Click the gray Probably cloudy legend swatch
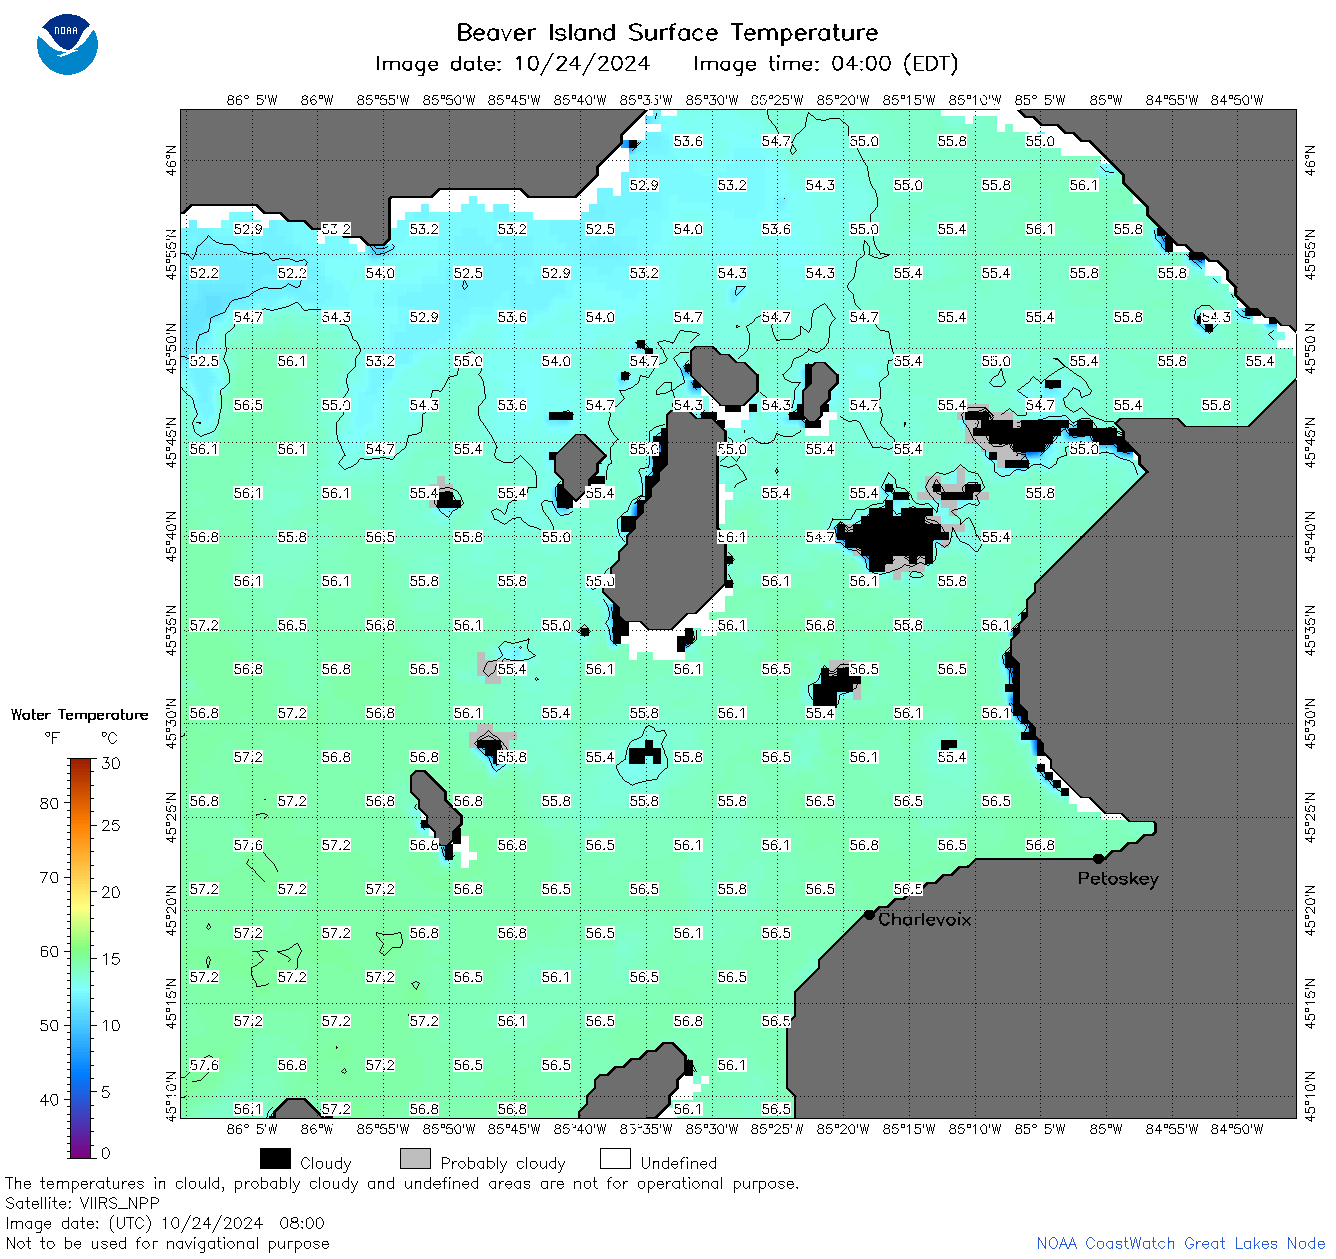 tap(415, 1159)
